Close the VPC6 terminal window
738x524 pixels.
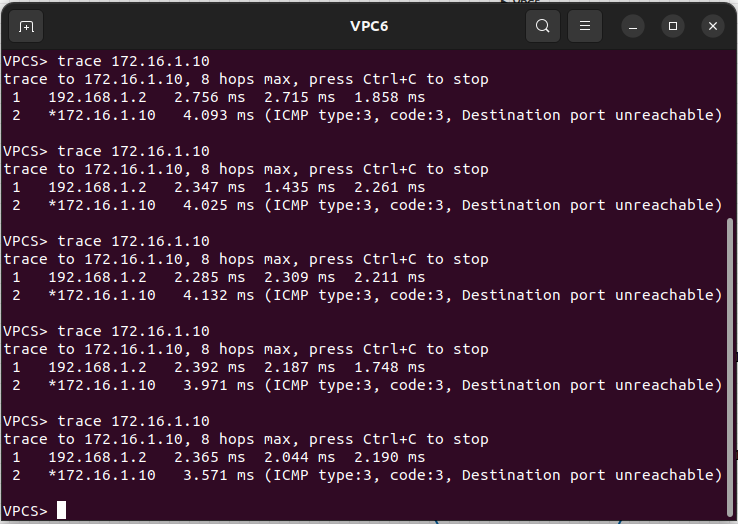[711, 26]
